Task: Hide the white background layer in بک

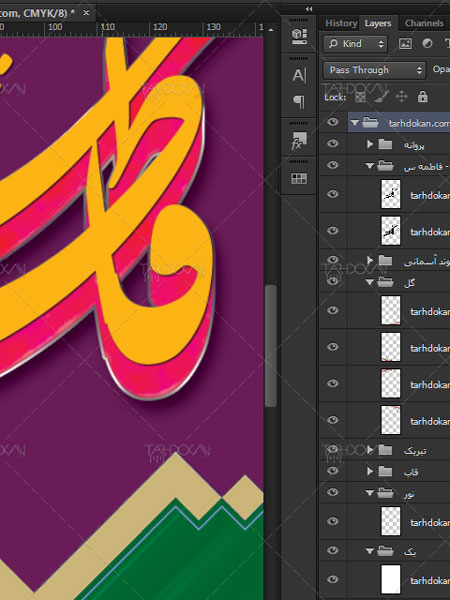Action: point(333,579)
